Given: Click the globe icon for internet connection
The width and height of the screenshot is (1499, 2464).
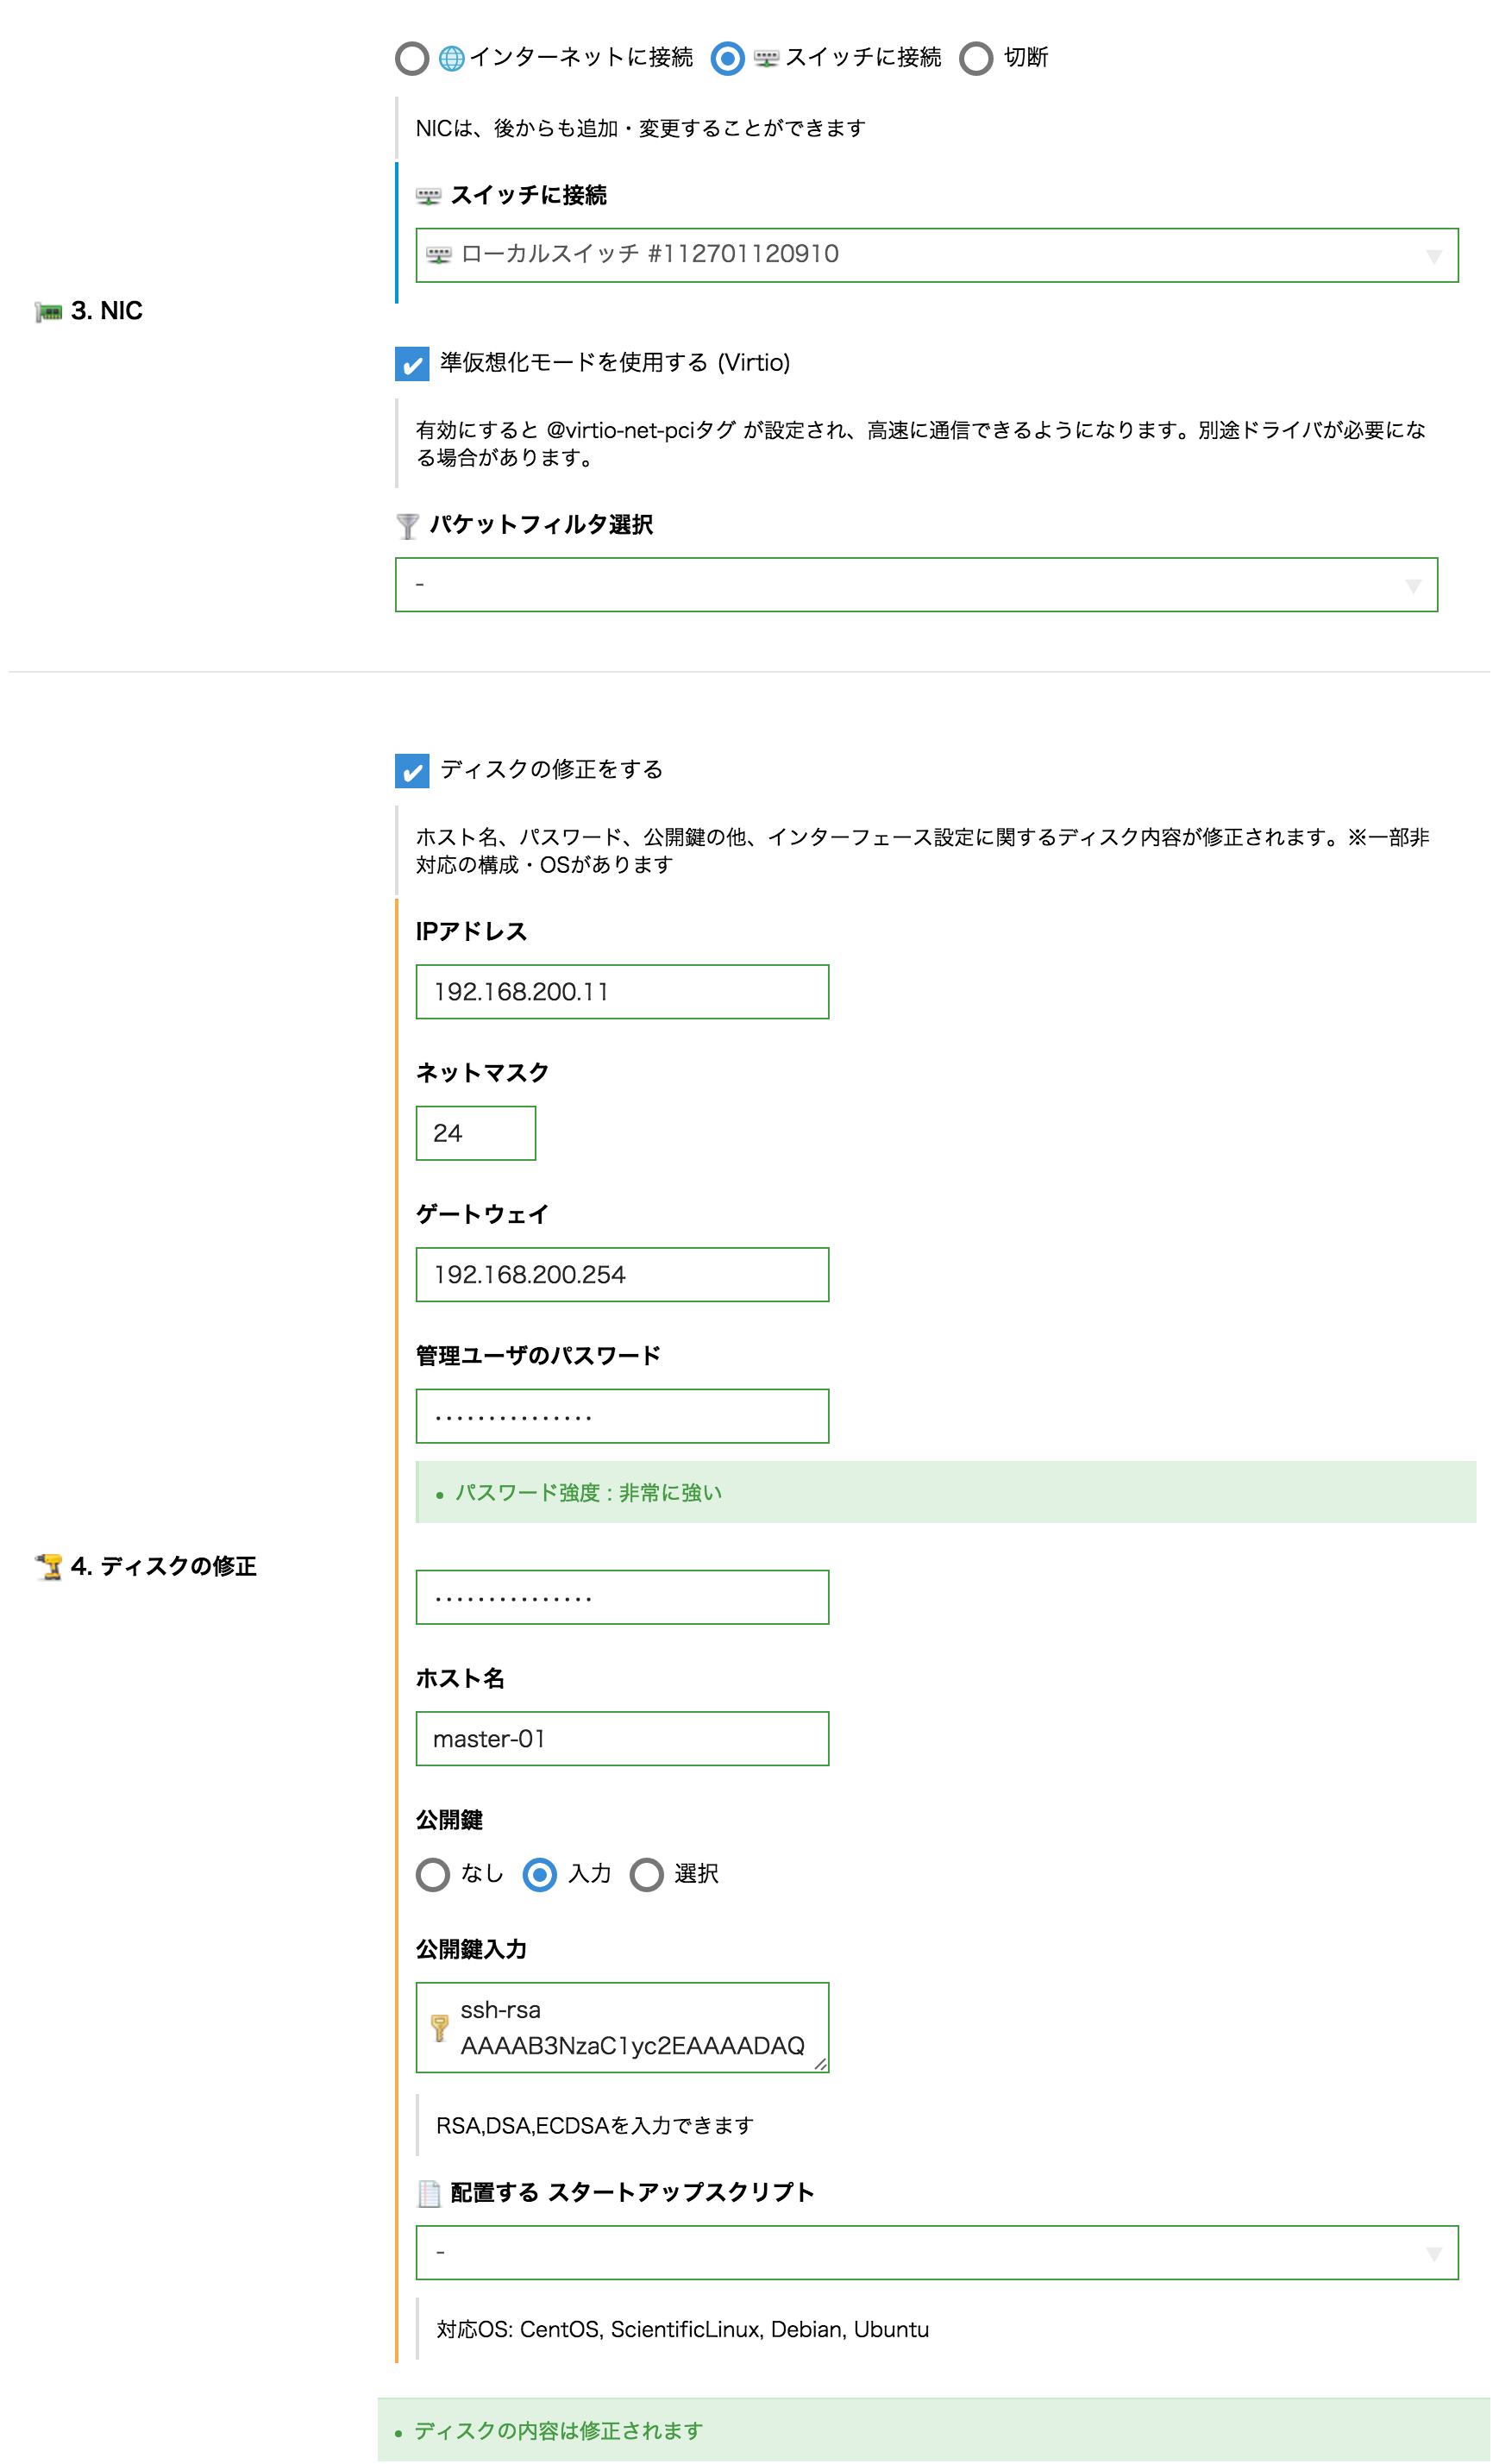Looking at the screenshot, I should point(451,58).
